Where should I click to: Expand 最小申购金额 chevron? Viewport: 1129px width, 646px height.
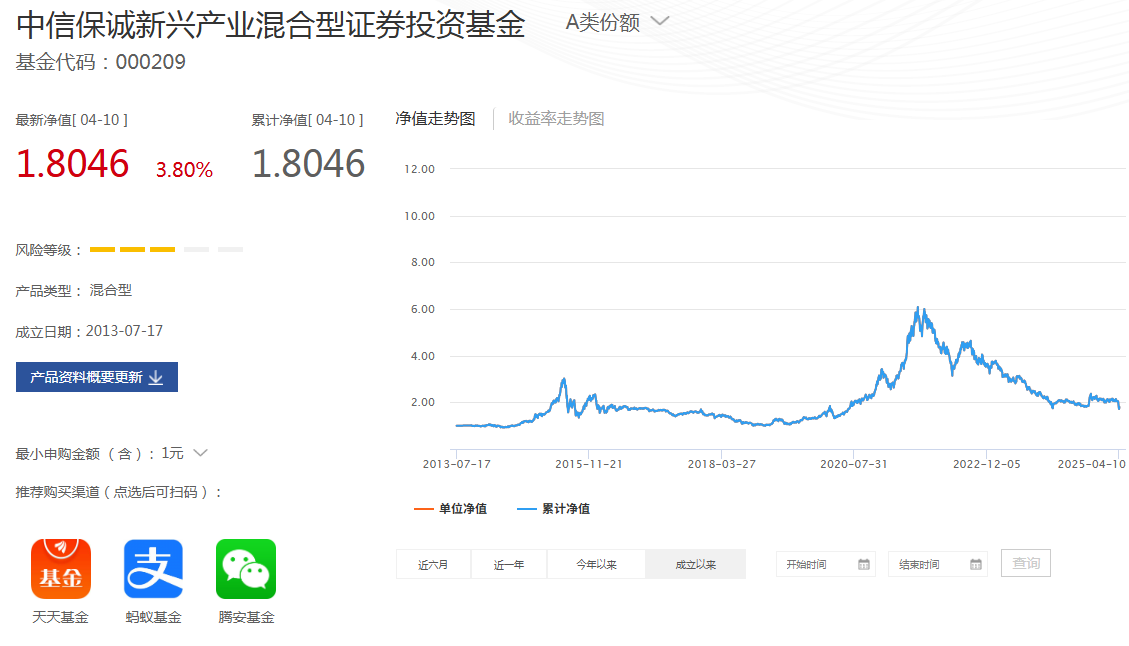200,453
